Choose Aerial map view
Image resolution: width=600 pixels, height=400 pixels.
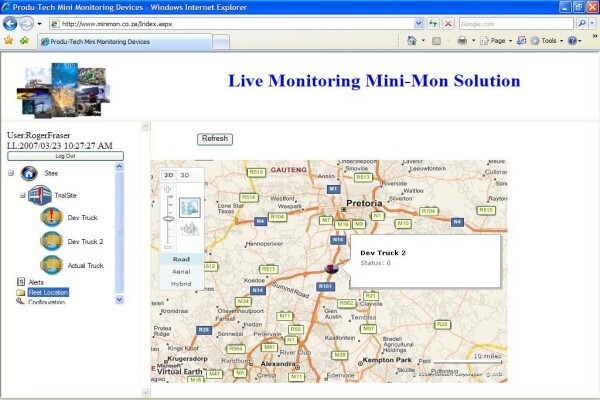click(x=181, y=271)
